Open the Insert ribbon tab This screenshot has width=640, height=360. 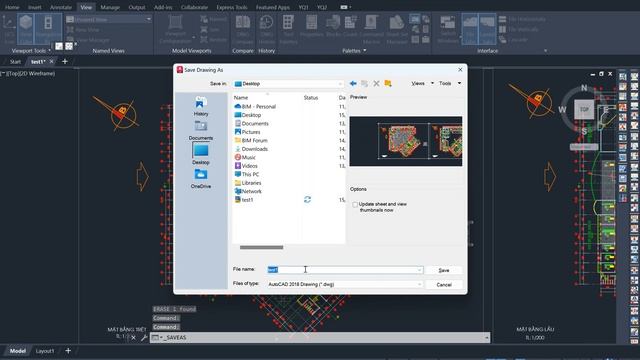click(x=35, y=7)
